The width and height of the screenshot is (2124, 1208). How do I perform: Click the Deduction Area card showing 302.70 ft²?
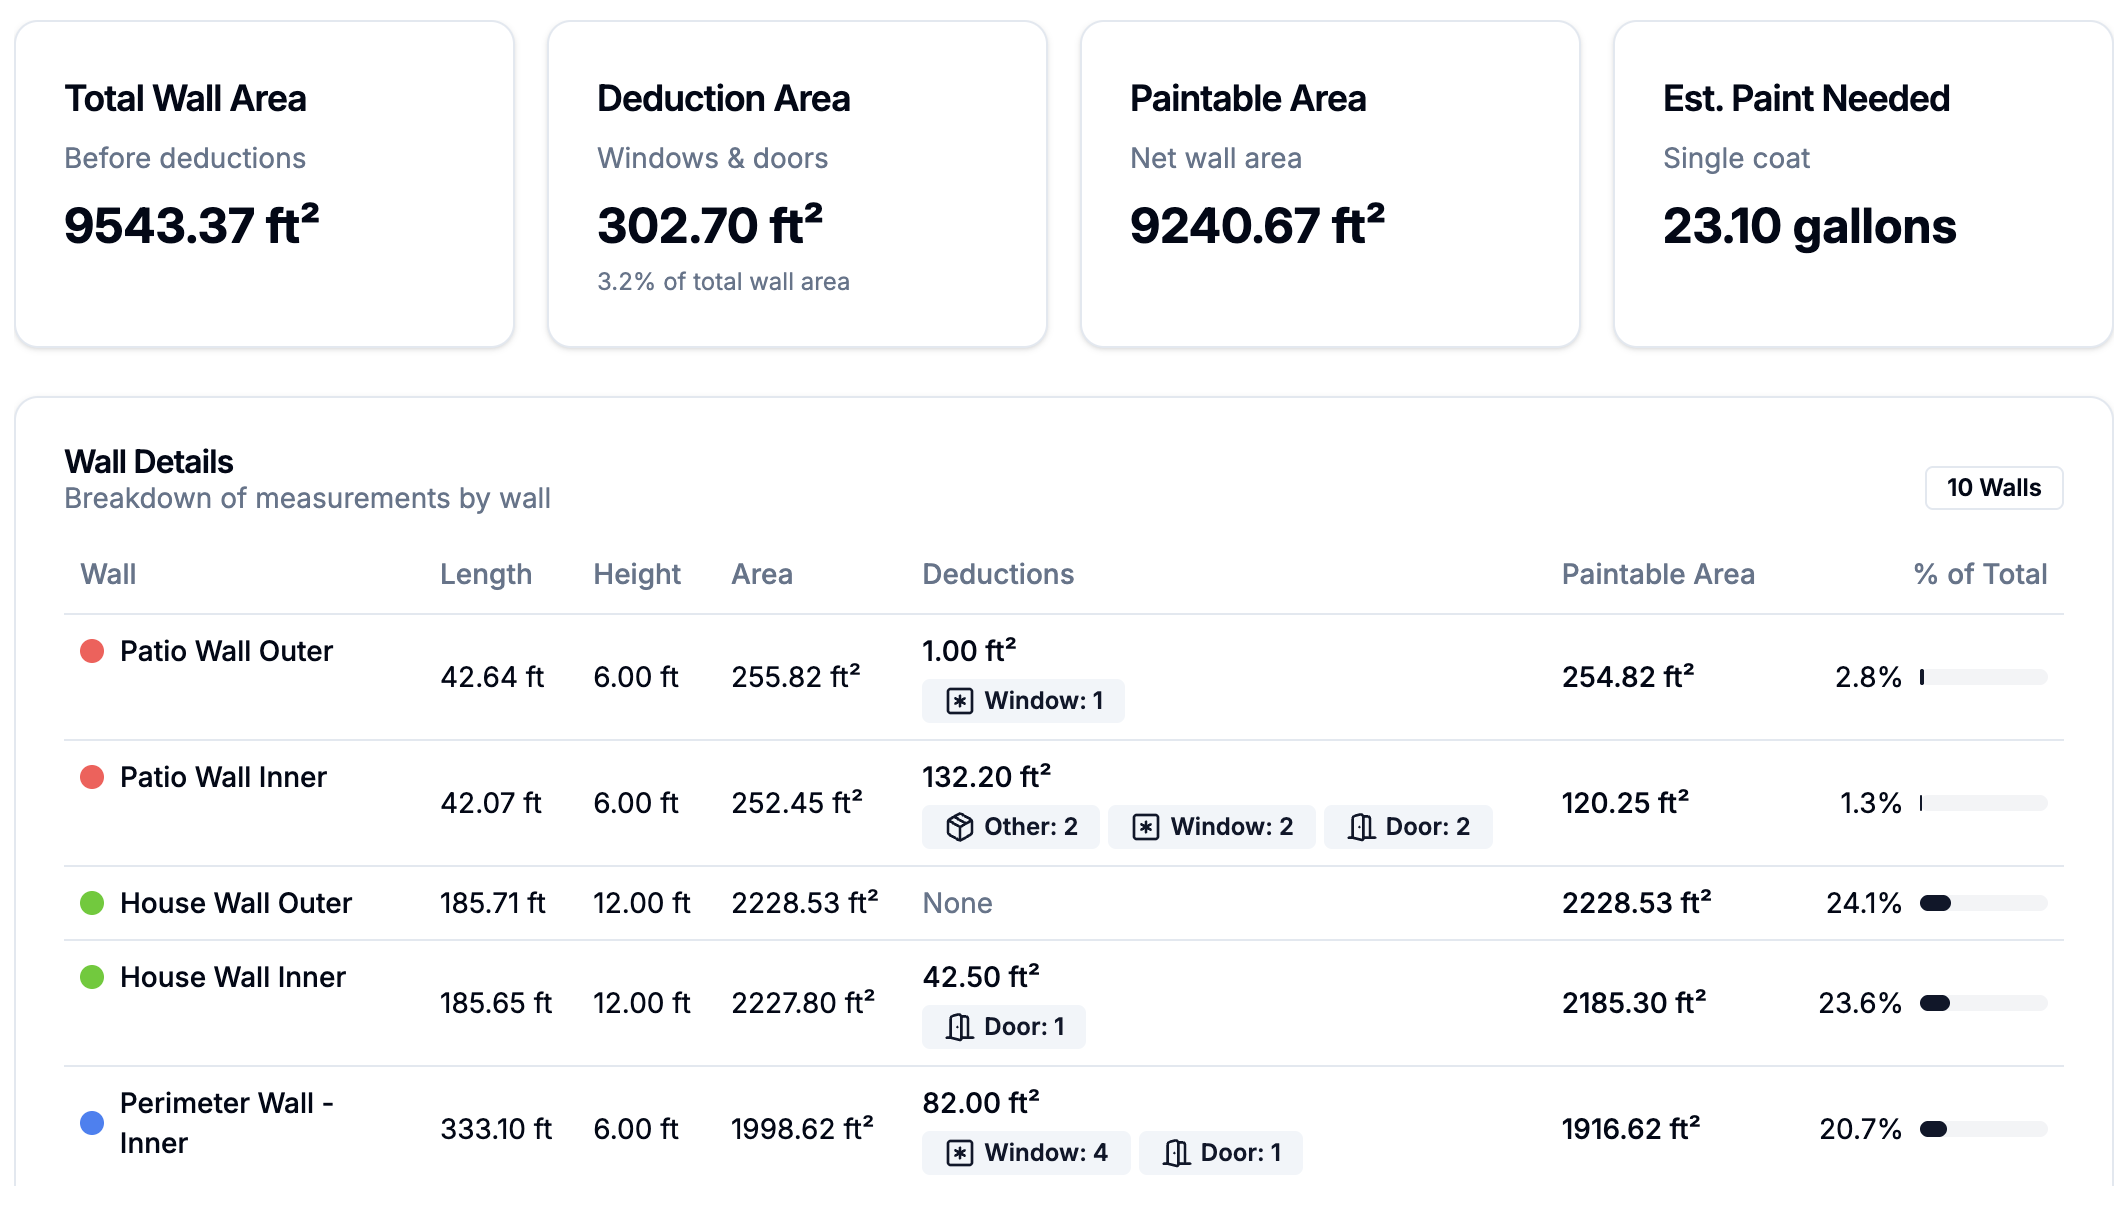tap(797, 184)
